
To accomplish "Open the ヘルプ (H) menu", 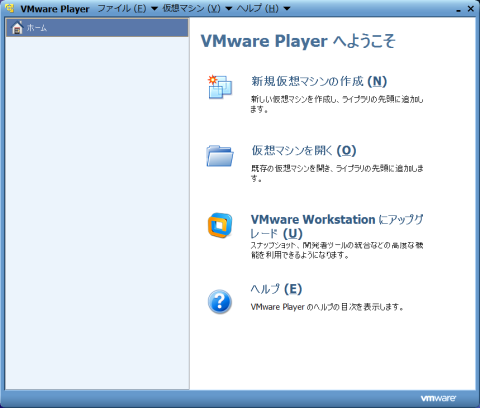I will pyautogui.click(x=257, y=8).
